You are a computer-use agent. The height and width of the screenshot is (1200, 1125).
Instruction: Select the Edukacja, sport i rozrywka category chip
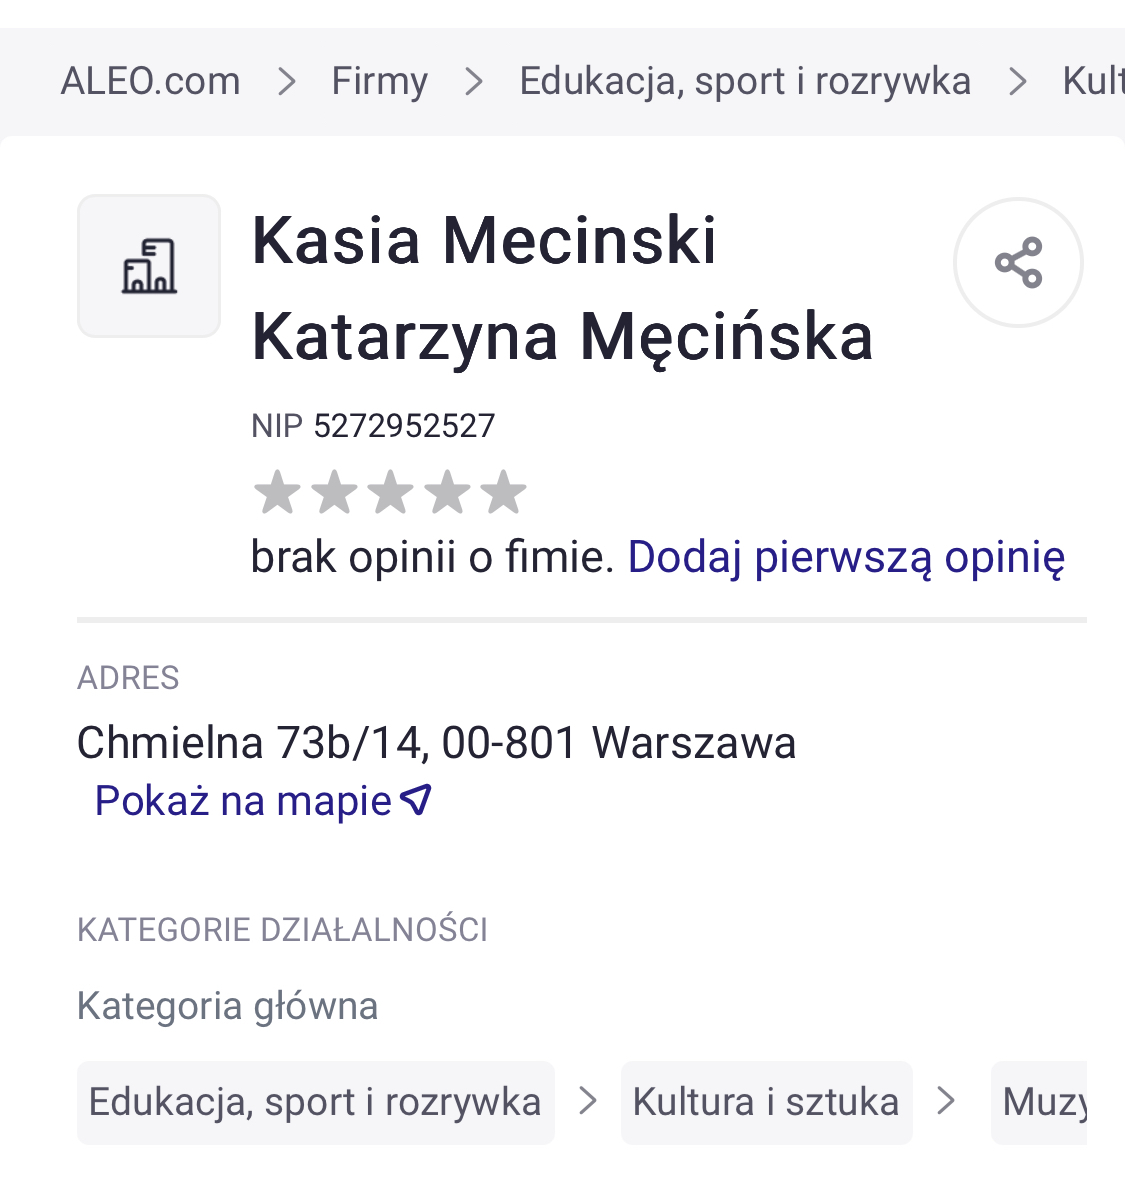point(315,1102)
